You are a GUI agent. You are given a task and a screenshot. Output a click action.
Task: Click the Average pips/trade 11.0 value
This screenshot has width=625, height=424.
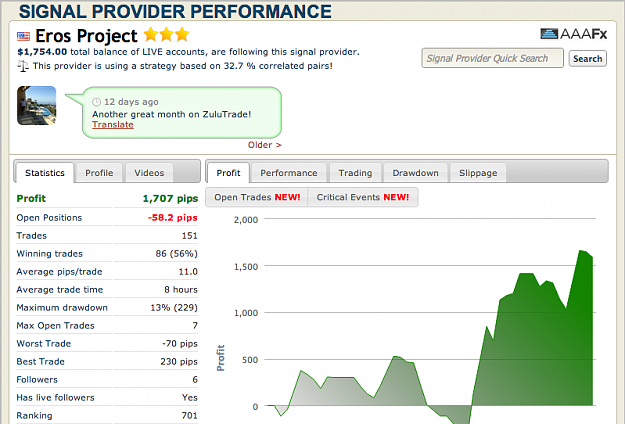click(188, 272)
